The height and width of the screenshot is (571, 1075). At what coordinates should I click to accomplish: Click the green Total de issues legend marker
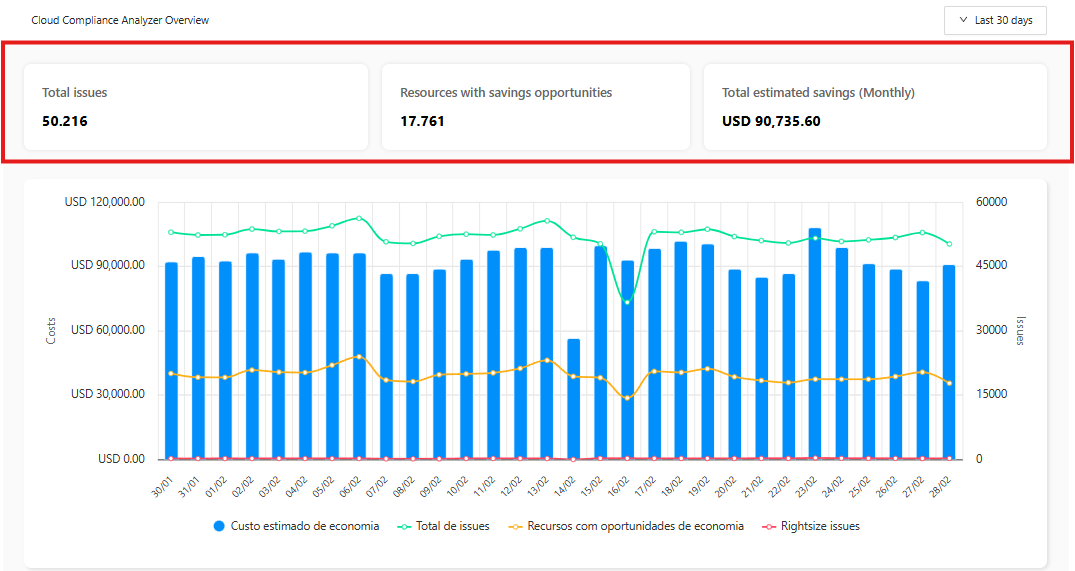[x=402, y=526]
